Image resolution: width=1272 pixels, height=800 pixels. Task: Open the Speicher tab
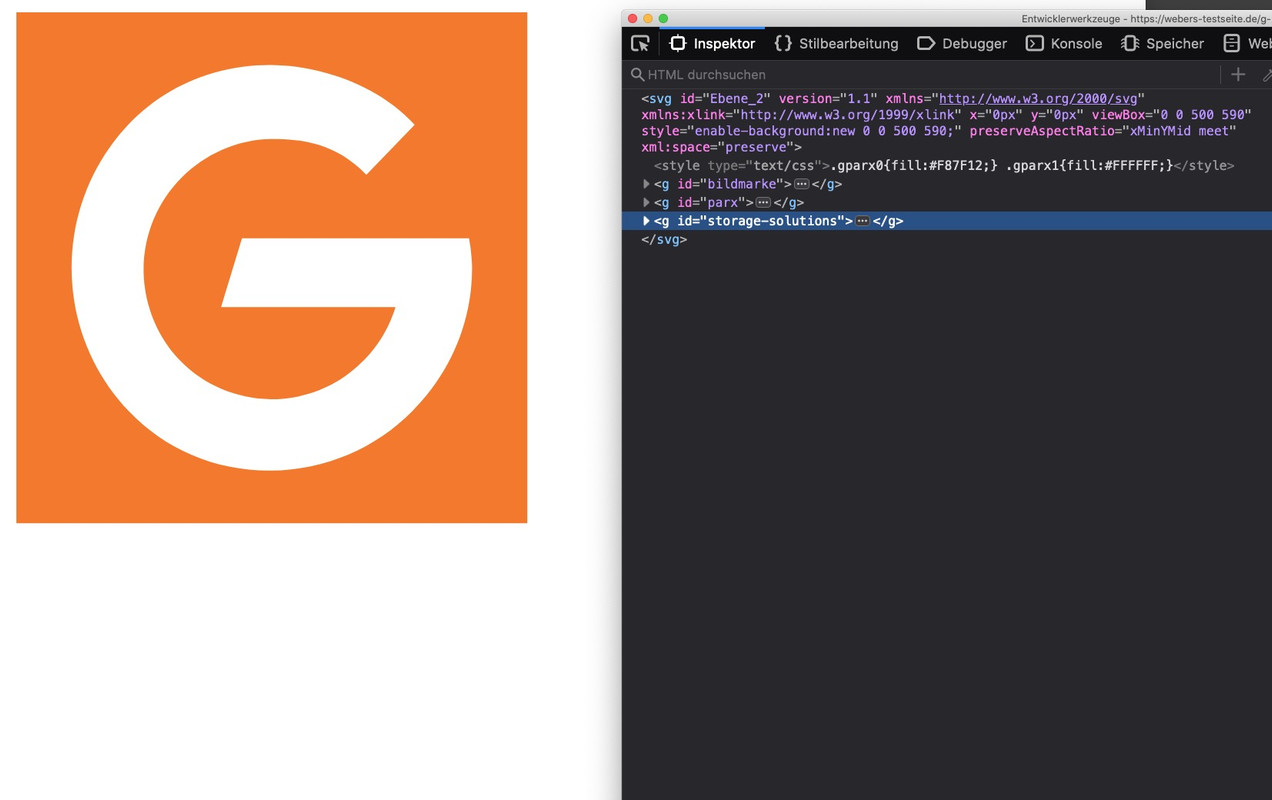[x=1162, y=43]
